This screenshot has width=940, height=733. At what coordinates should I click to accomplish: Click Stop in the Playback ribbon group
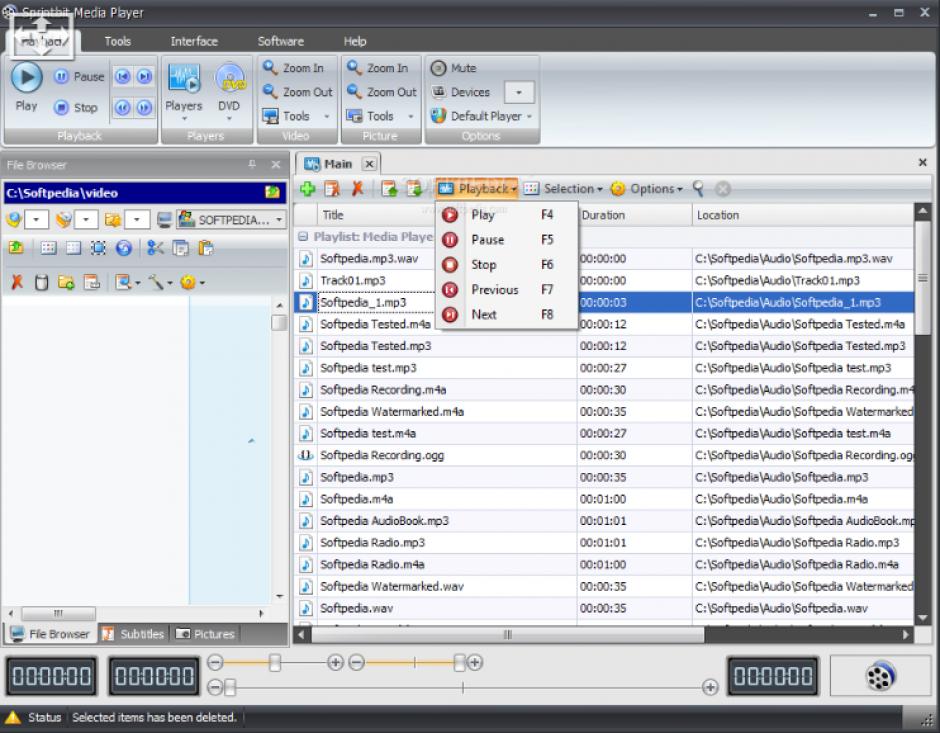click(x=76, y=108)
